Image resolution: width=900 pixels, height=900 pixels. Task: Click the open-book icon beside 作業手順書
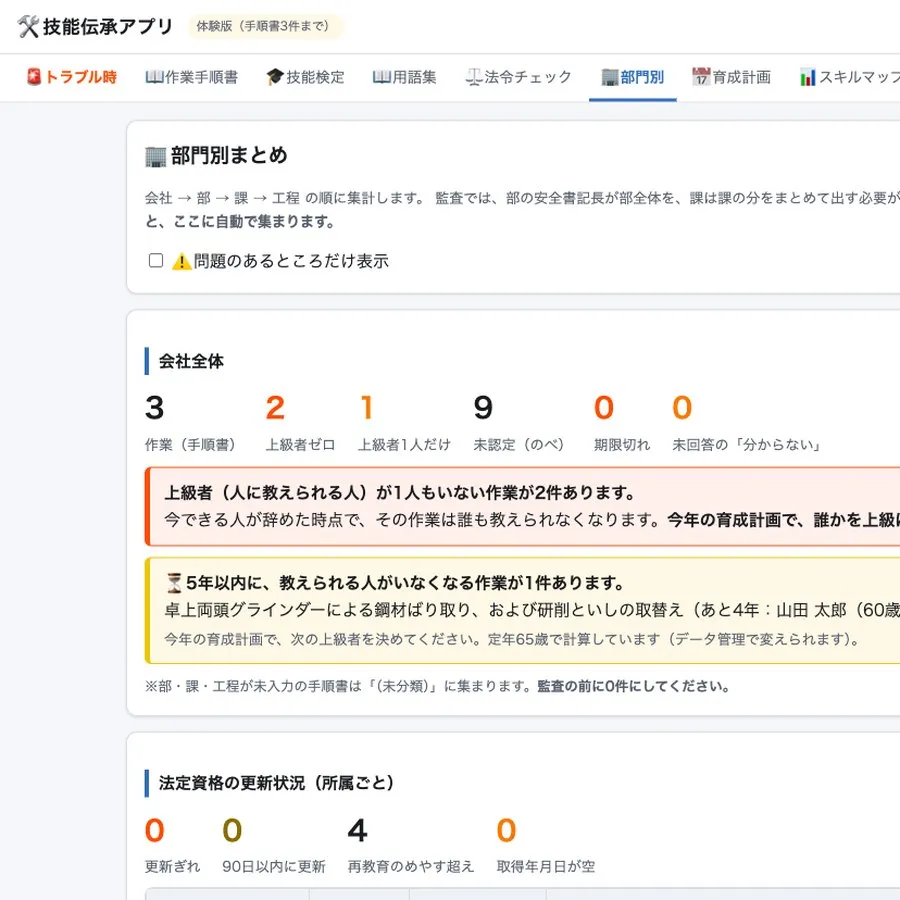pos(154,77)
